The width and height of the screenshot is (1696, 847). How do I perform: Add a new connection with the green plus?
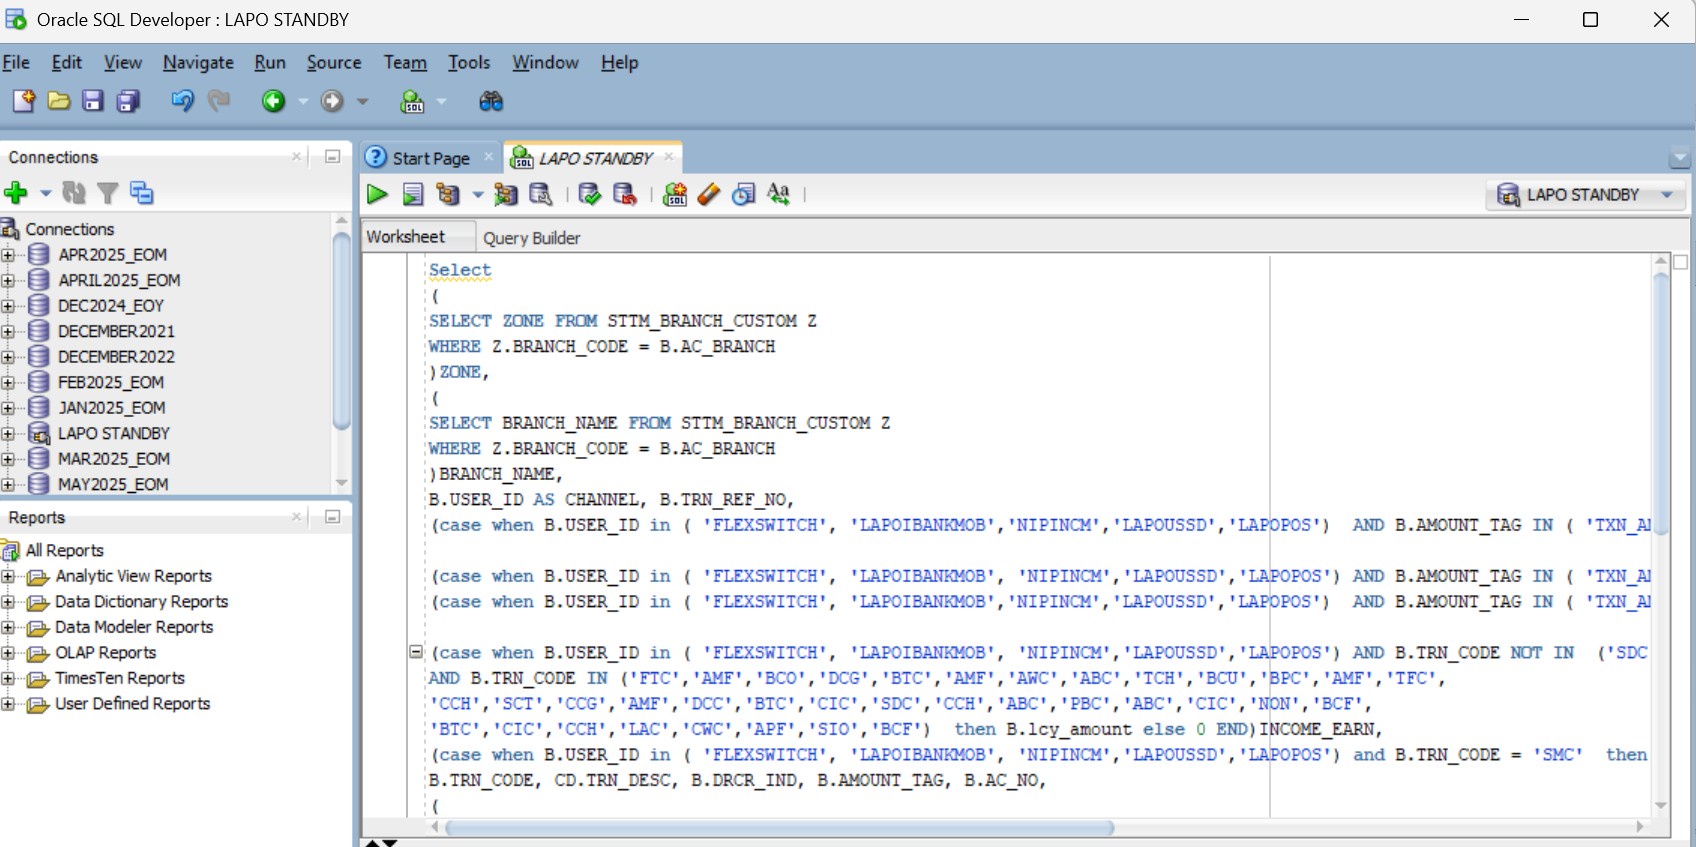coord(16,193)
